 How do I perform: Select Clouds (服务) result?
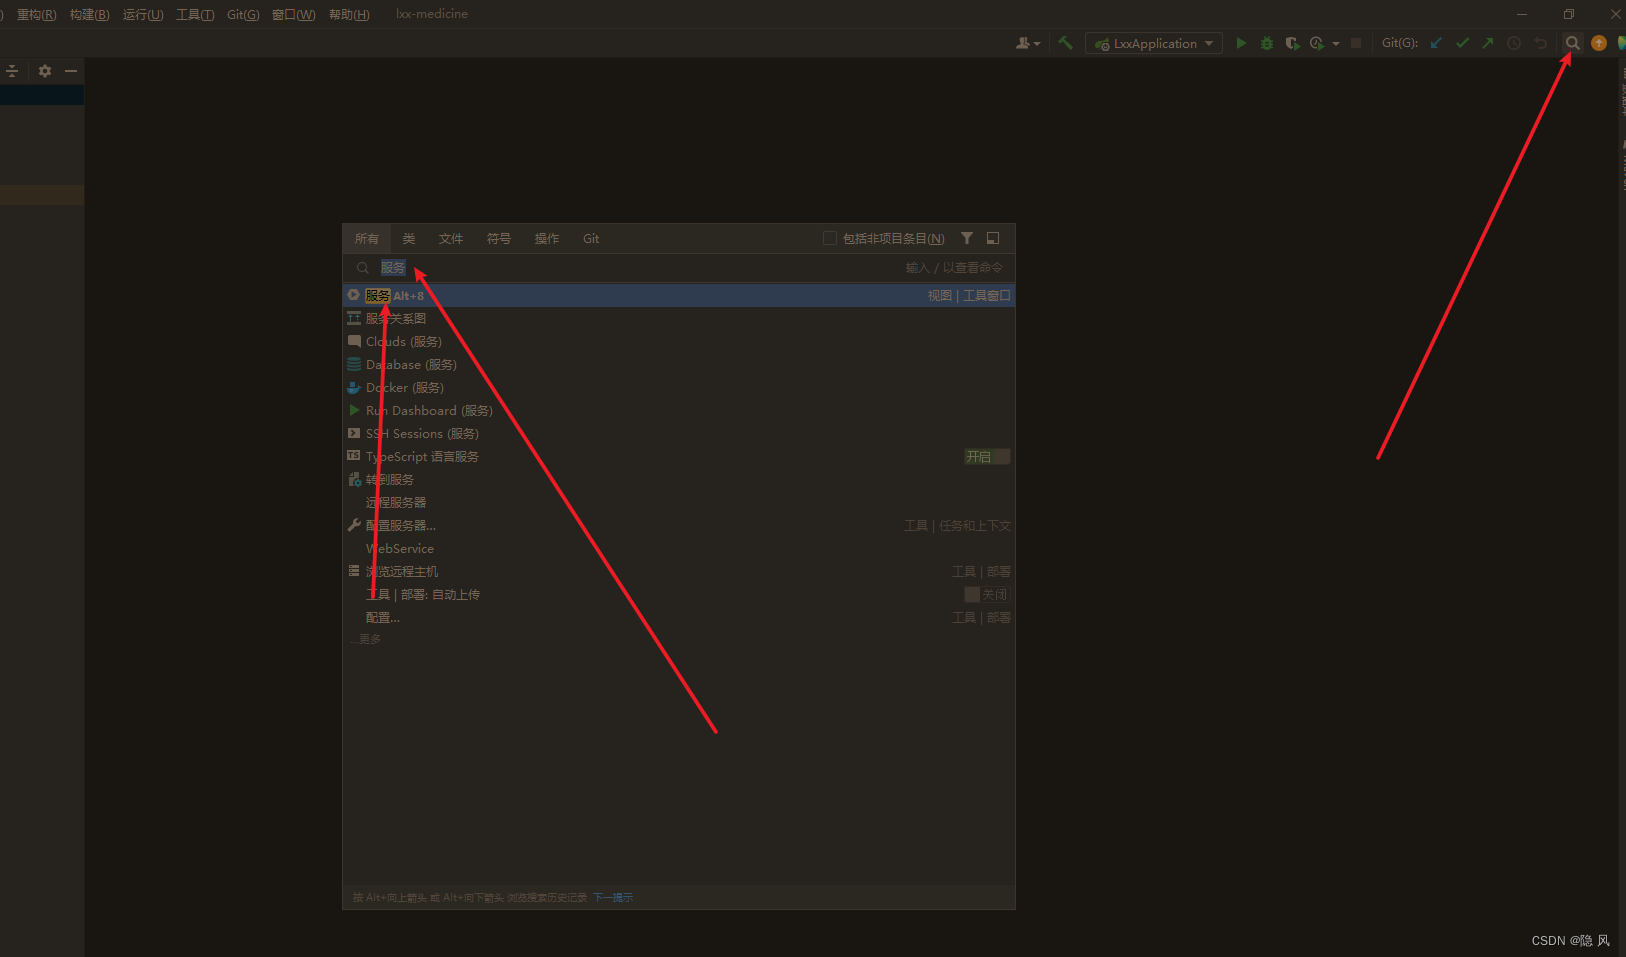click(679, 342)
